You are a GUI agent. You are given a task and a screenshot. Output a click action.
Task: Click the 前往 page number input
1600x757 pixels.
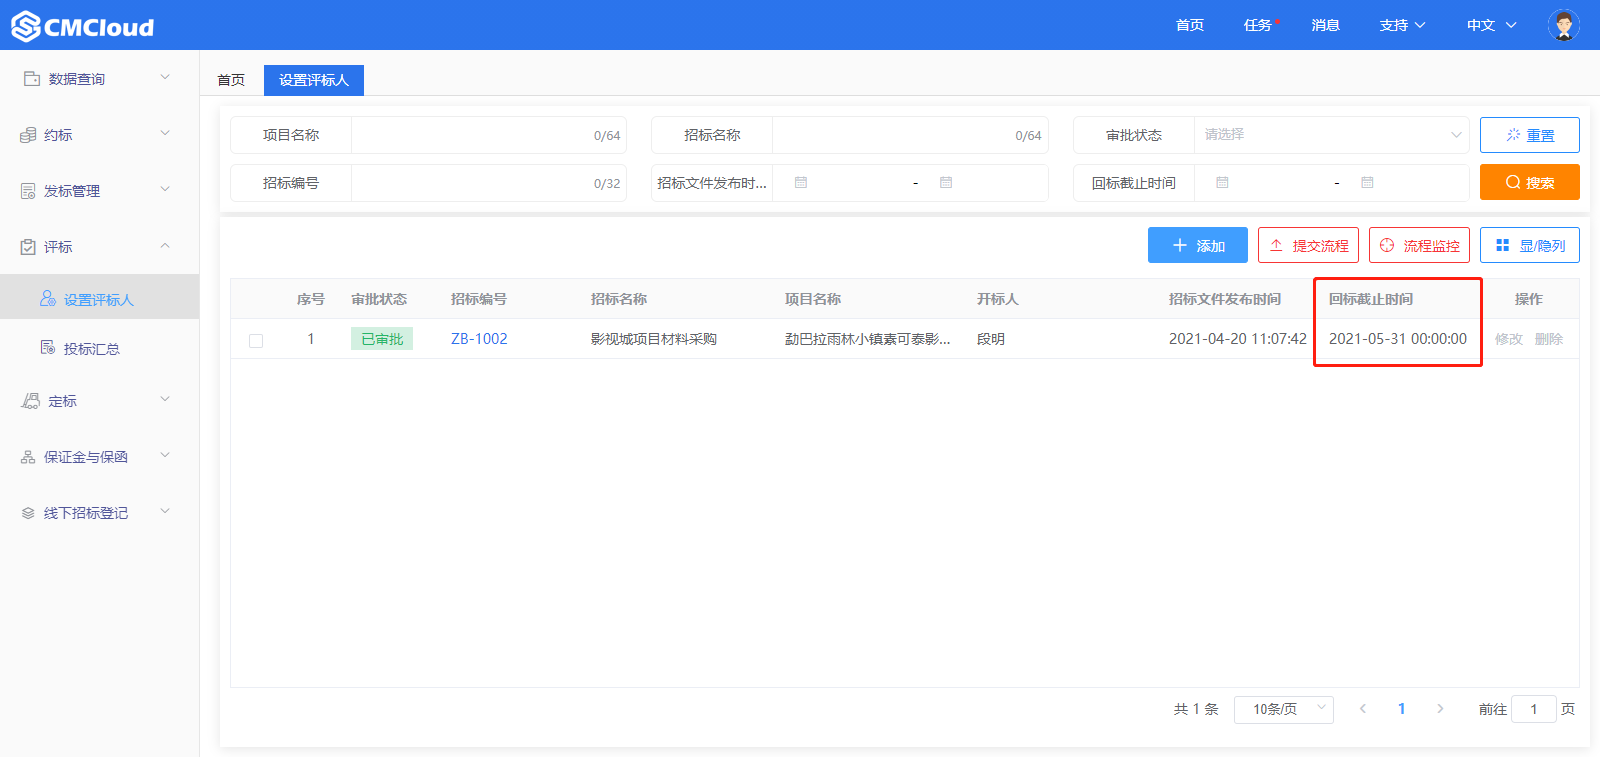click(1534, 709)
